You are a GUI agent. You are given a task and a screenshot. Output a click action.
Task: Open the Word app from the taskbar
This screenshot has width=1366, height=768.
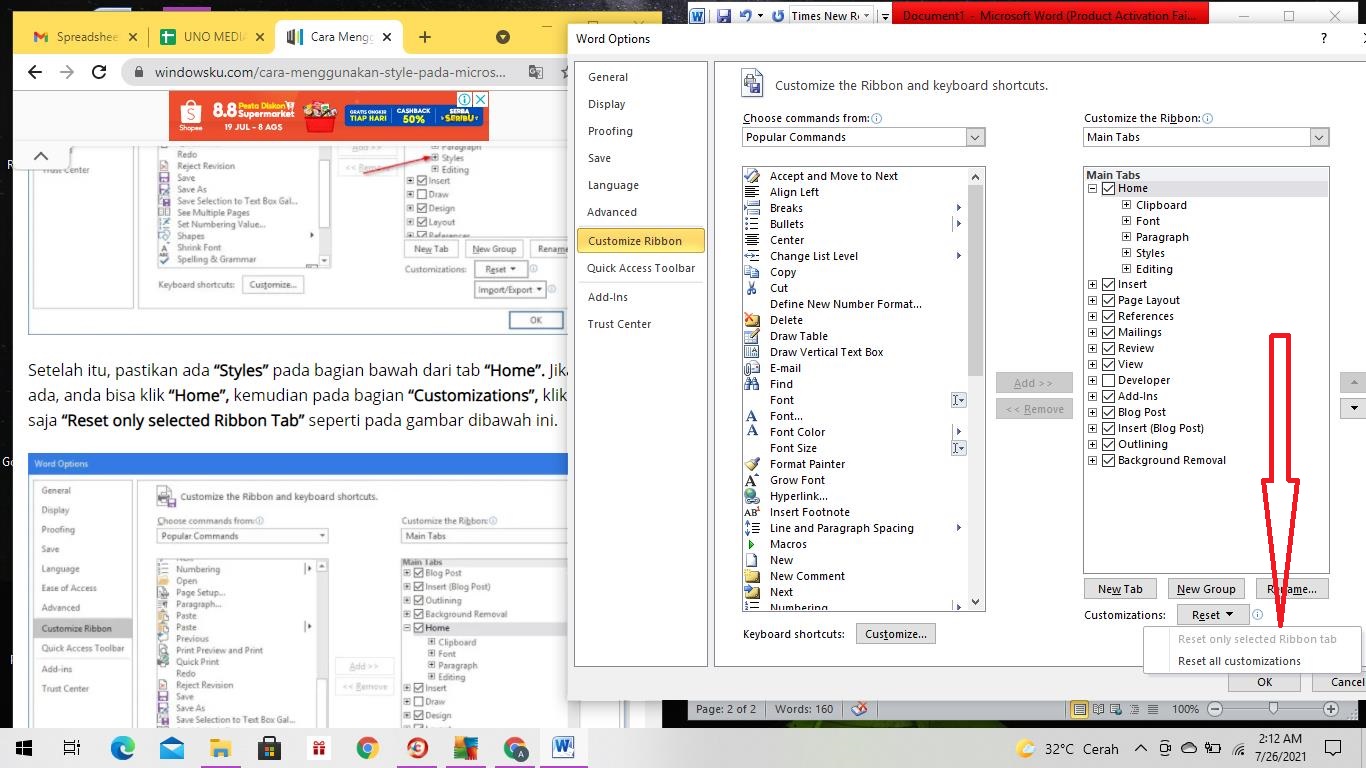(x=562, y=747)
